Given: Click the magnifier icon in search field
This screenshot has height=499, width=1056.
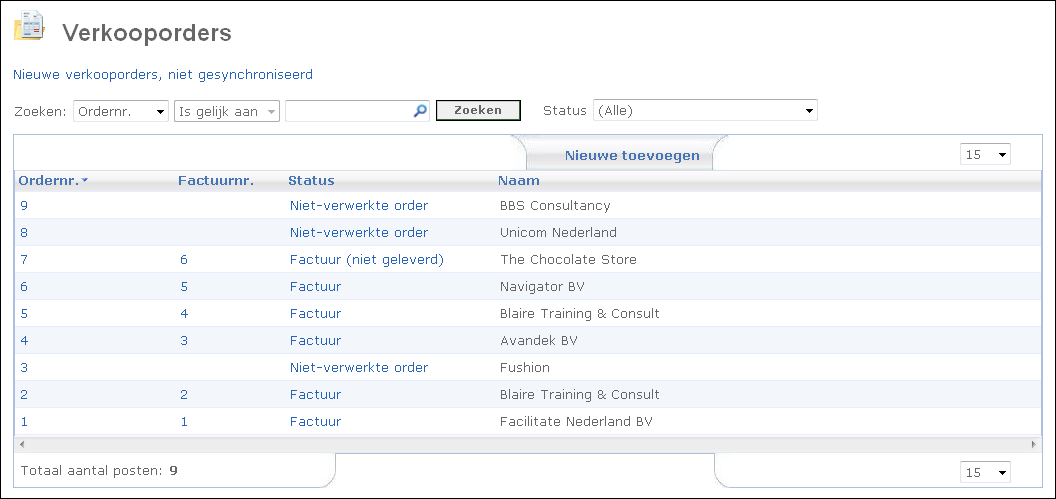Looking at the screenshot, I should [x=420, y=111].
